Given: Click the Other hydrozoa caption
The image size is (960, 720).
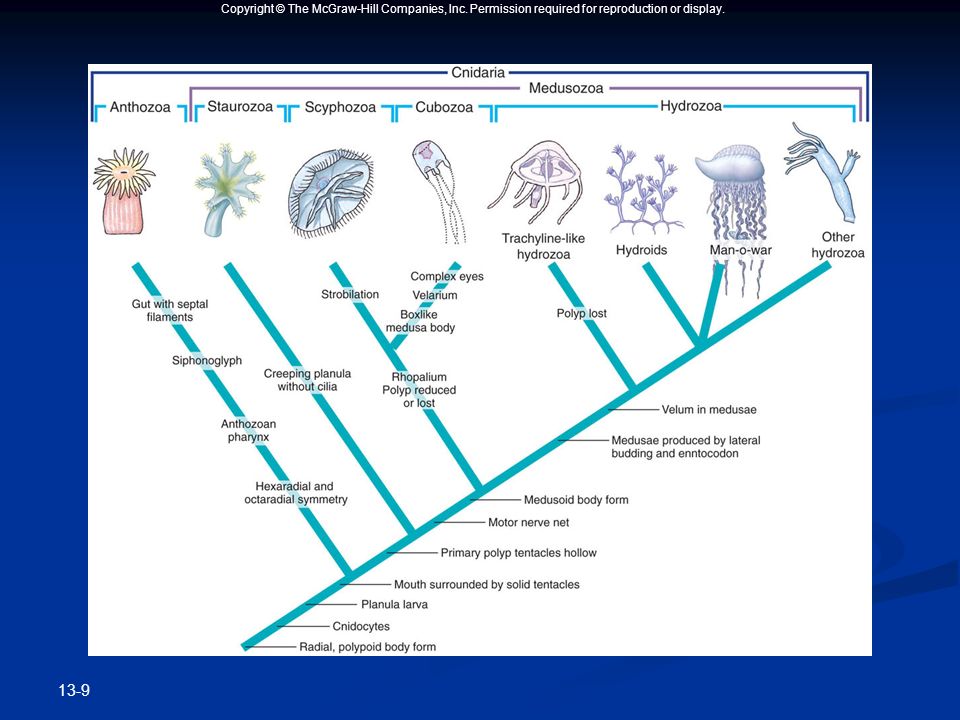Looking at the screenshot, I should click(x=838, y=245).
